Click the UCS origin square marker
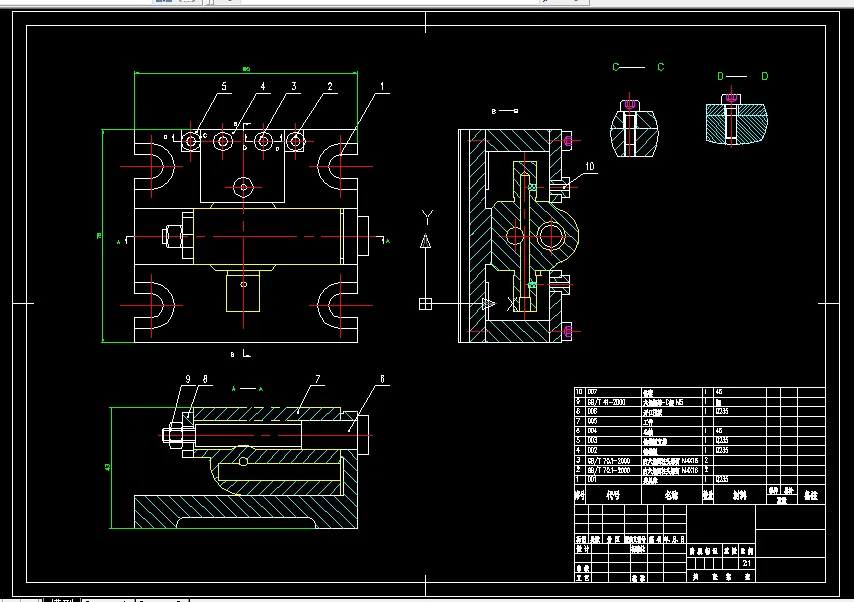 [x=425, y=304]
